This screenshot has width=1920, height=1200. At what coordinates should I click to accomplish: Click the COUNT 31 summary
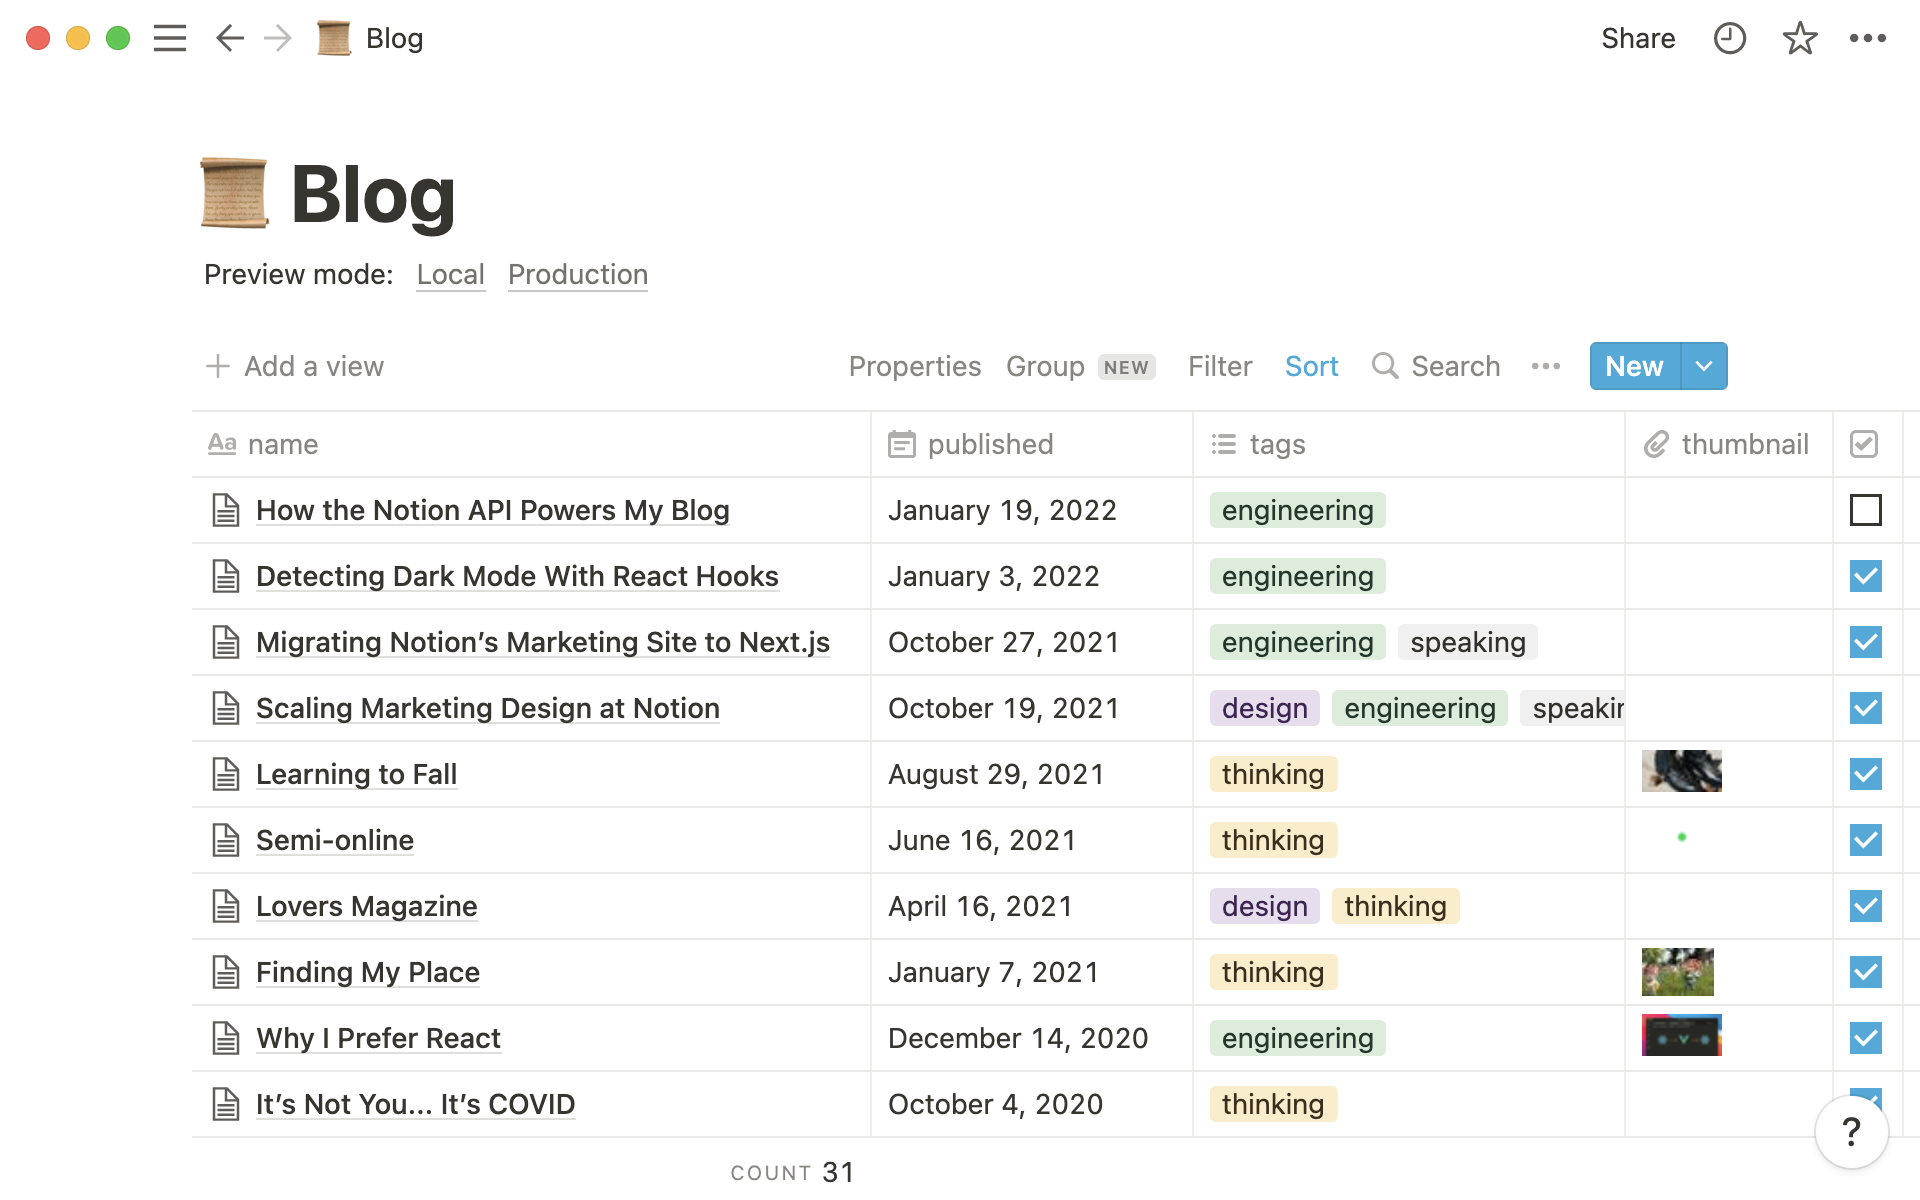[793, 1172]
